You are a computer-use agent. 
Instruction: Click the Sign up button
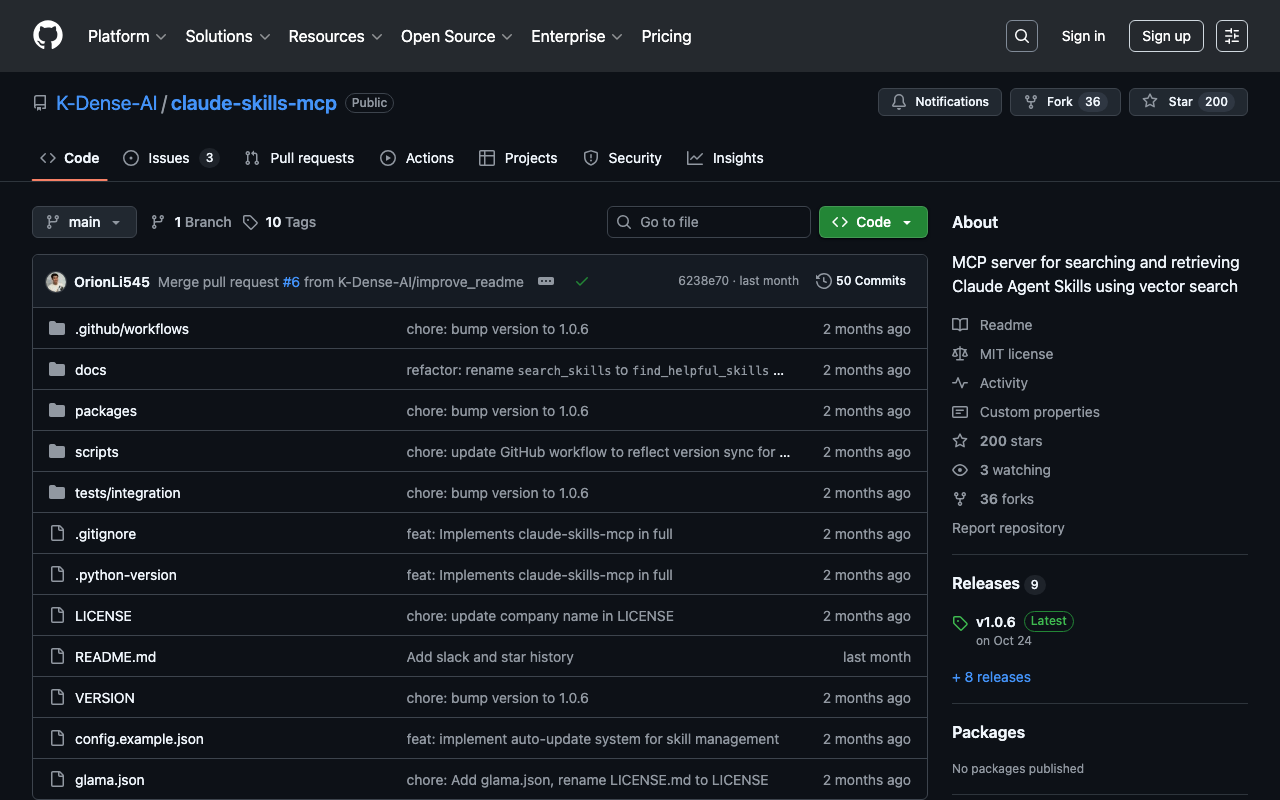(1166, 36)
